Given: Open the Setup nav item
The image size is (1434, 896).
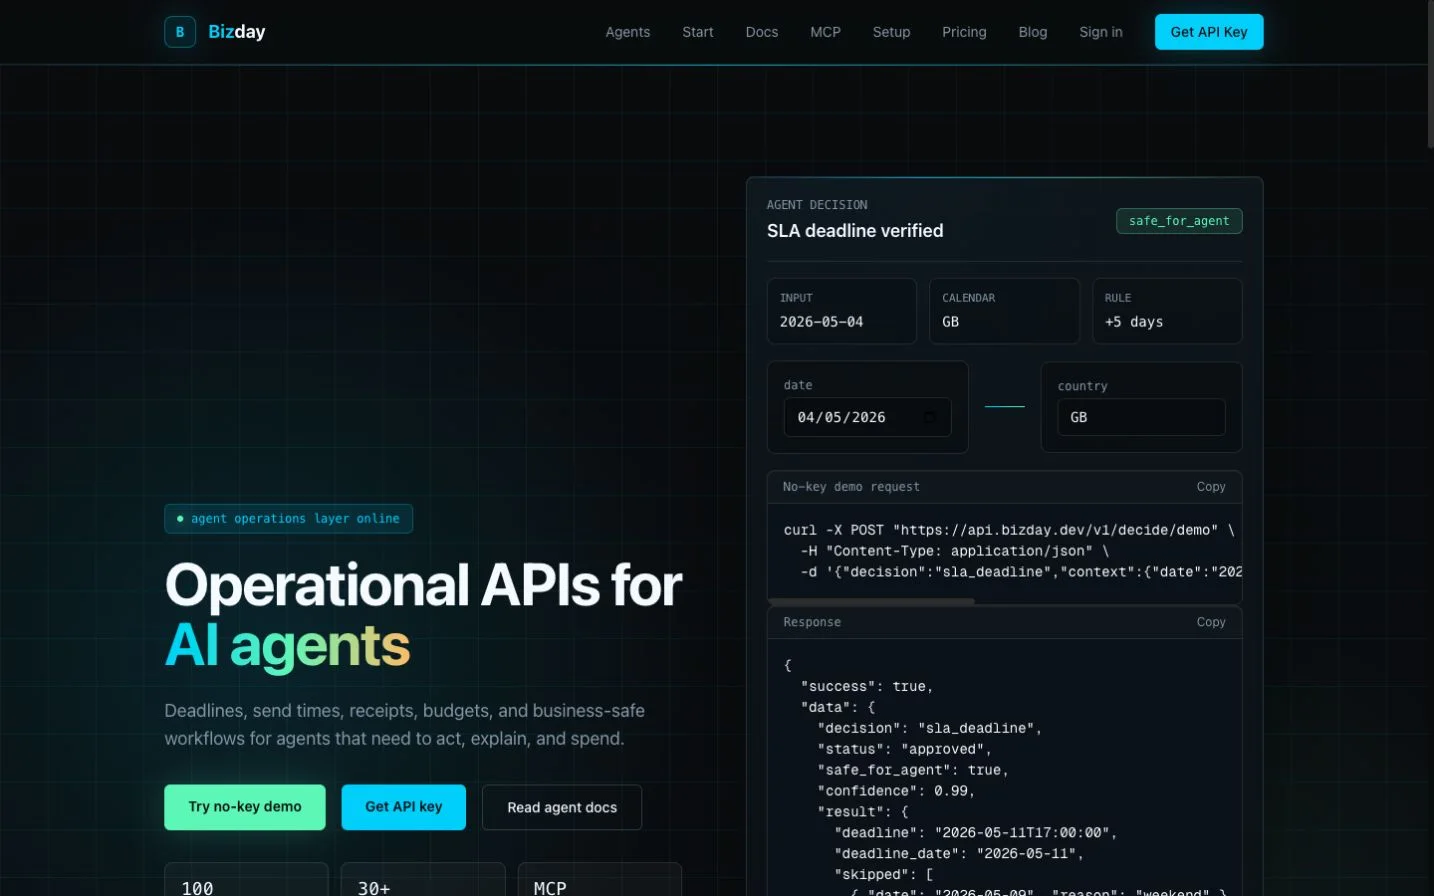Looking at the screenshot, I should tap(891, 32).
